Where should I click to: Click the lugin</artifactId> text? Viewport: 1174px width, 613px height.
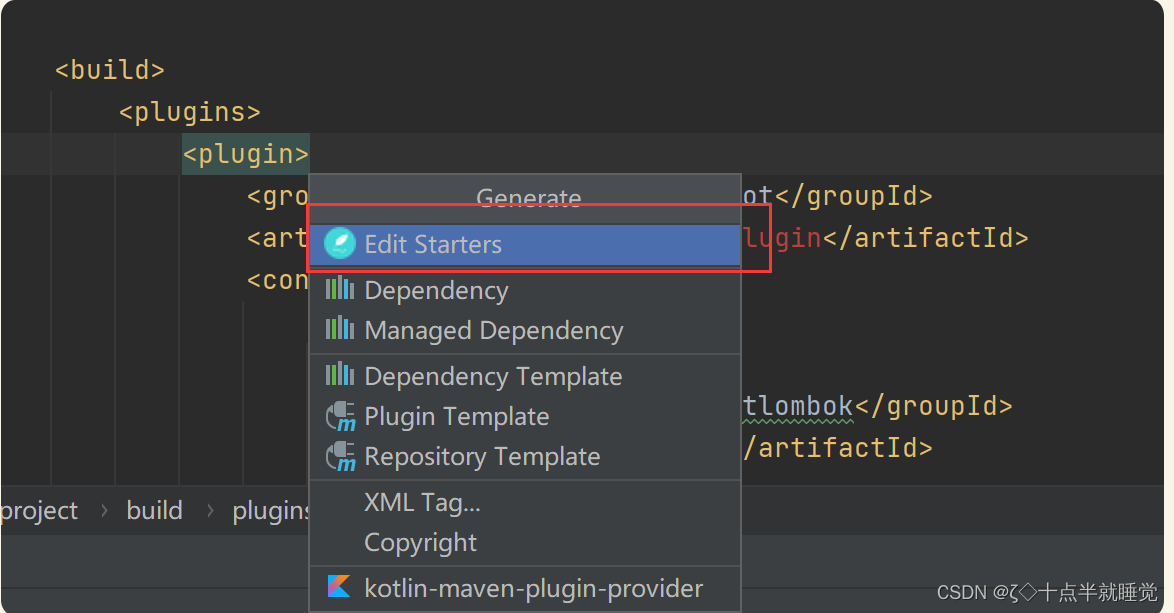[x=886, y=238]
